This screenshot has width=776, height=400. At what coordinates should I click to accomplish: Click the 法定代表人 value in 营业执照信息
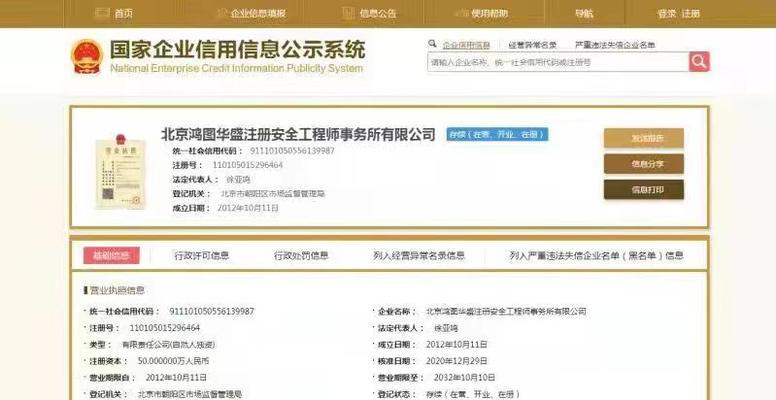click(x=446, y=328)
